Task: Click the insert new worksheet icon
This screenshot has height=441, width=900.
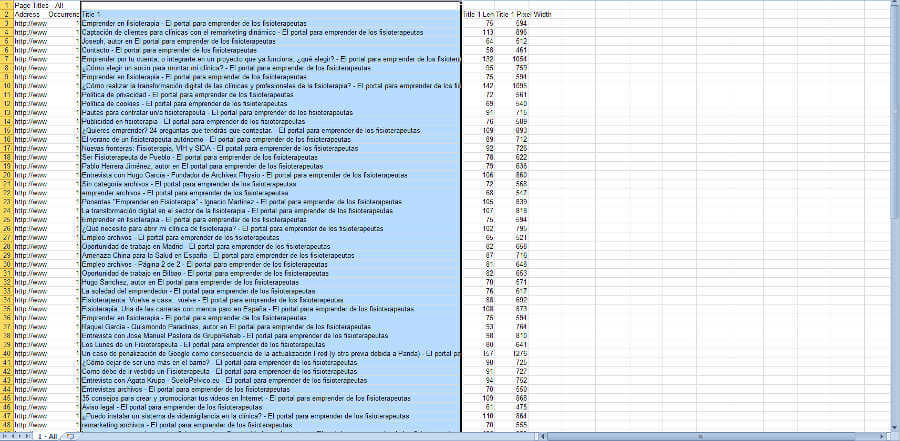Action: (70, 436)
